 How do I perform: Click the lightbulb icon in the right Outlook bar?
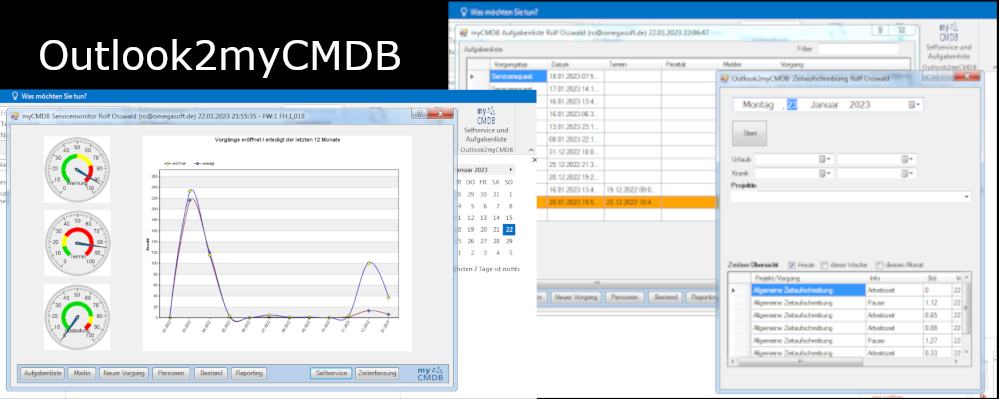point(464,11)
